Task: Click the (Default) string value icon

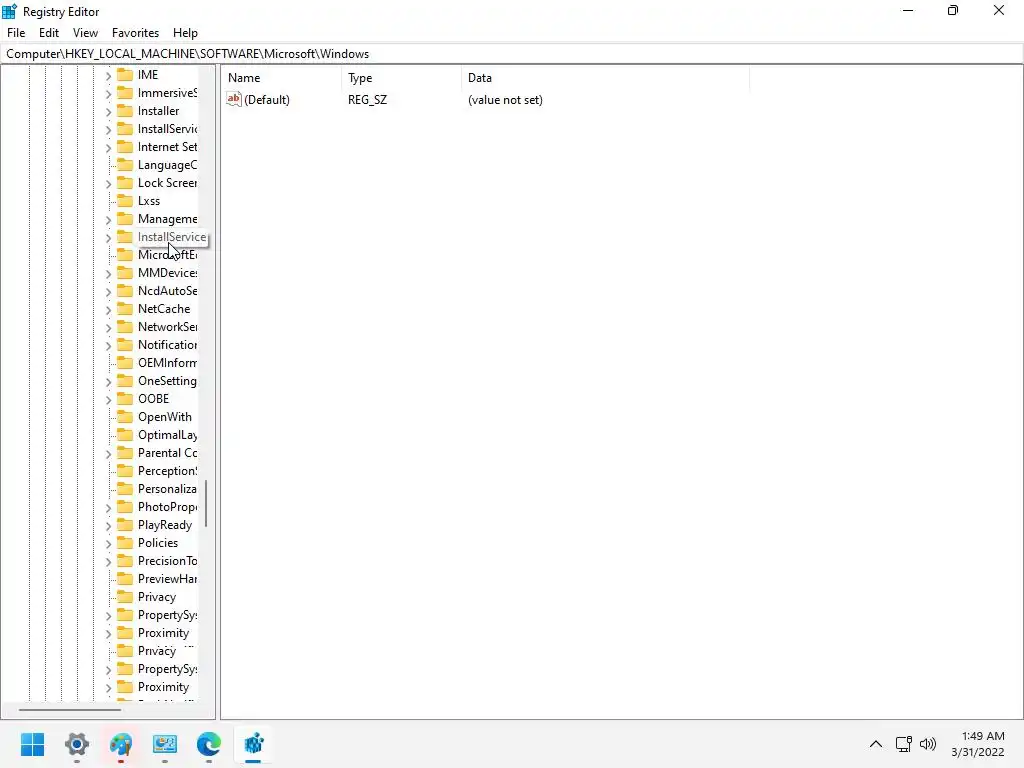Action: (x=234, y=99)
